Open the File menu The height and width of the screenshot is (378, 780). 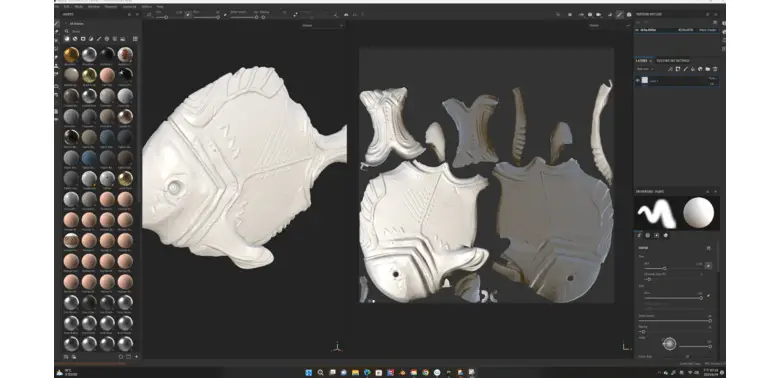pos(56,6)
